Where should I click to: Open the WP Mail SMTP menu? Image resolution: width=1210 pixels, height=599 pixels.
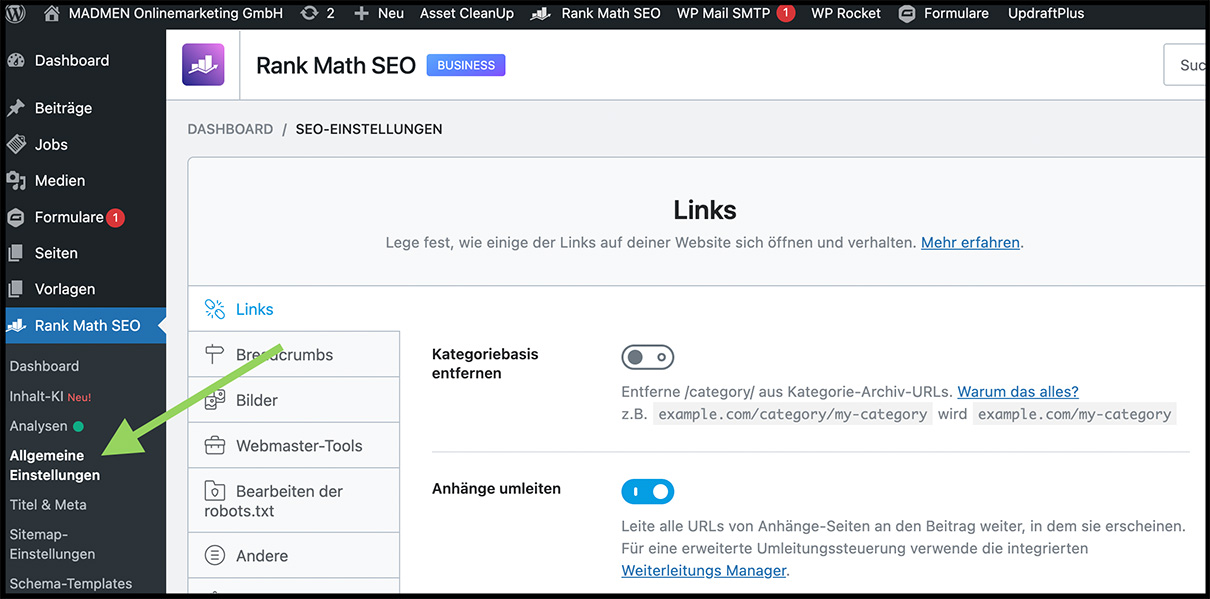coord(725,14)
